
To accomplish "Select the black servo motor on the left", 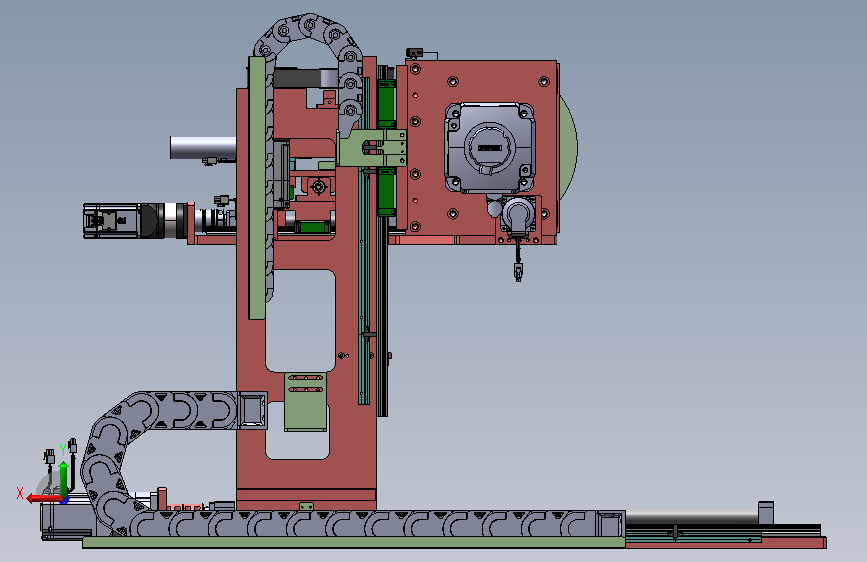I will point(124,221).
